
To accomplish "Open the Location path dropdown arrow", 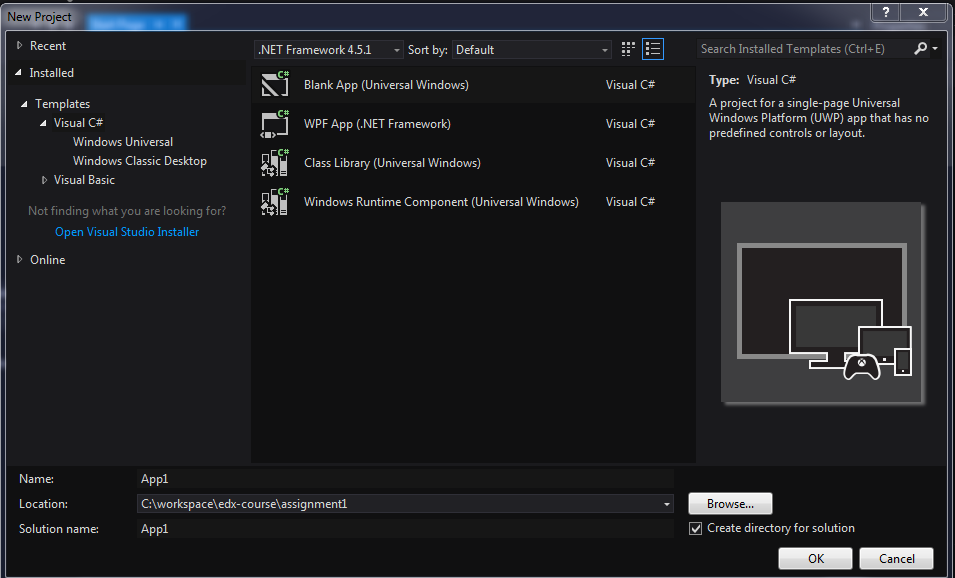I will (x=666, y=503).
